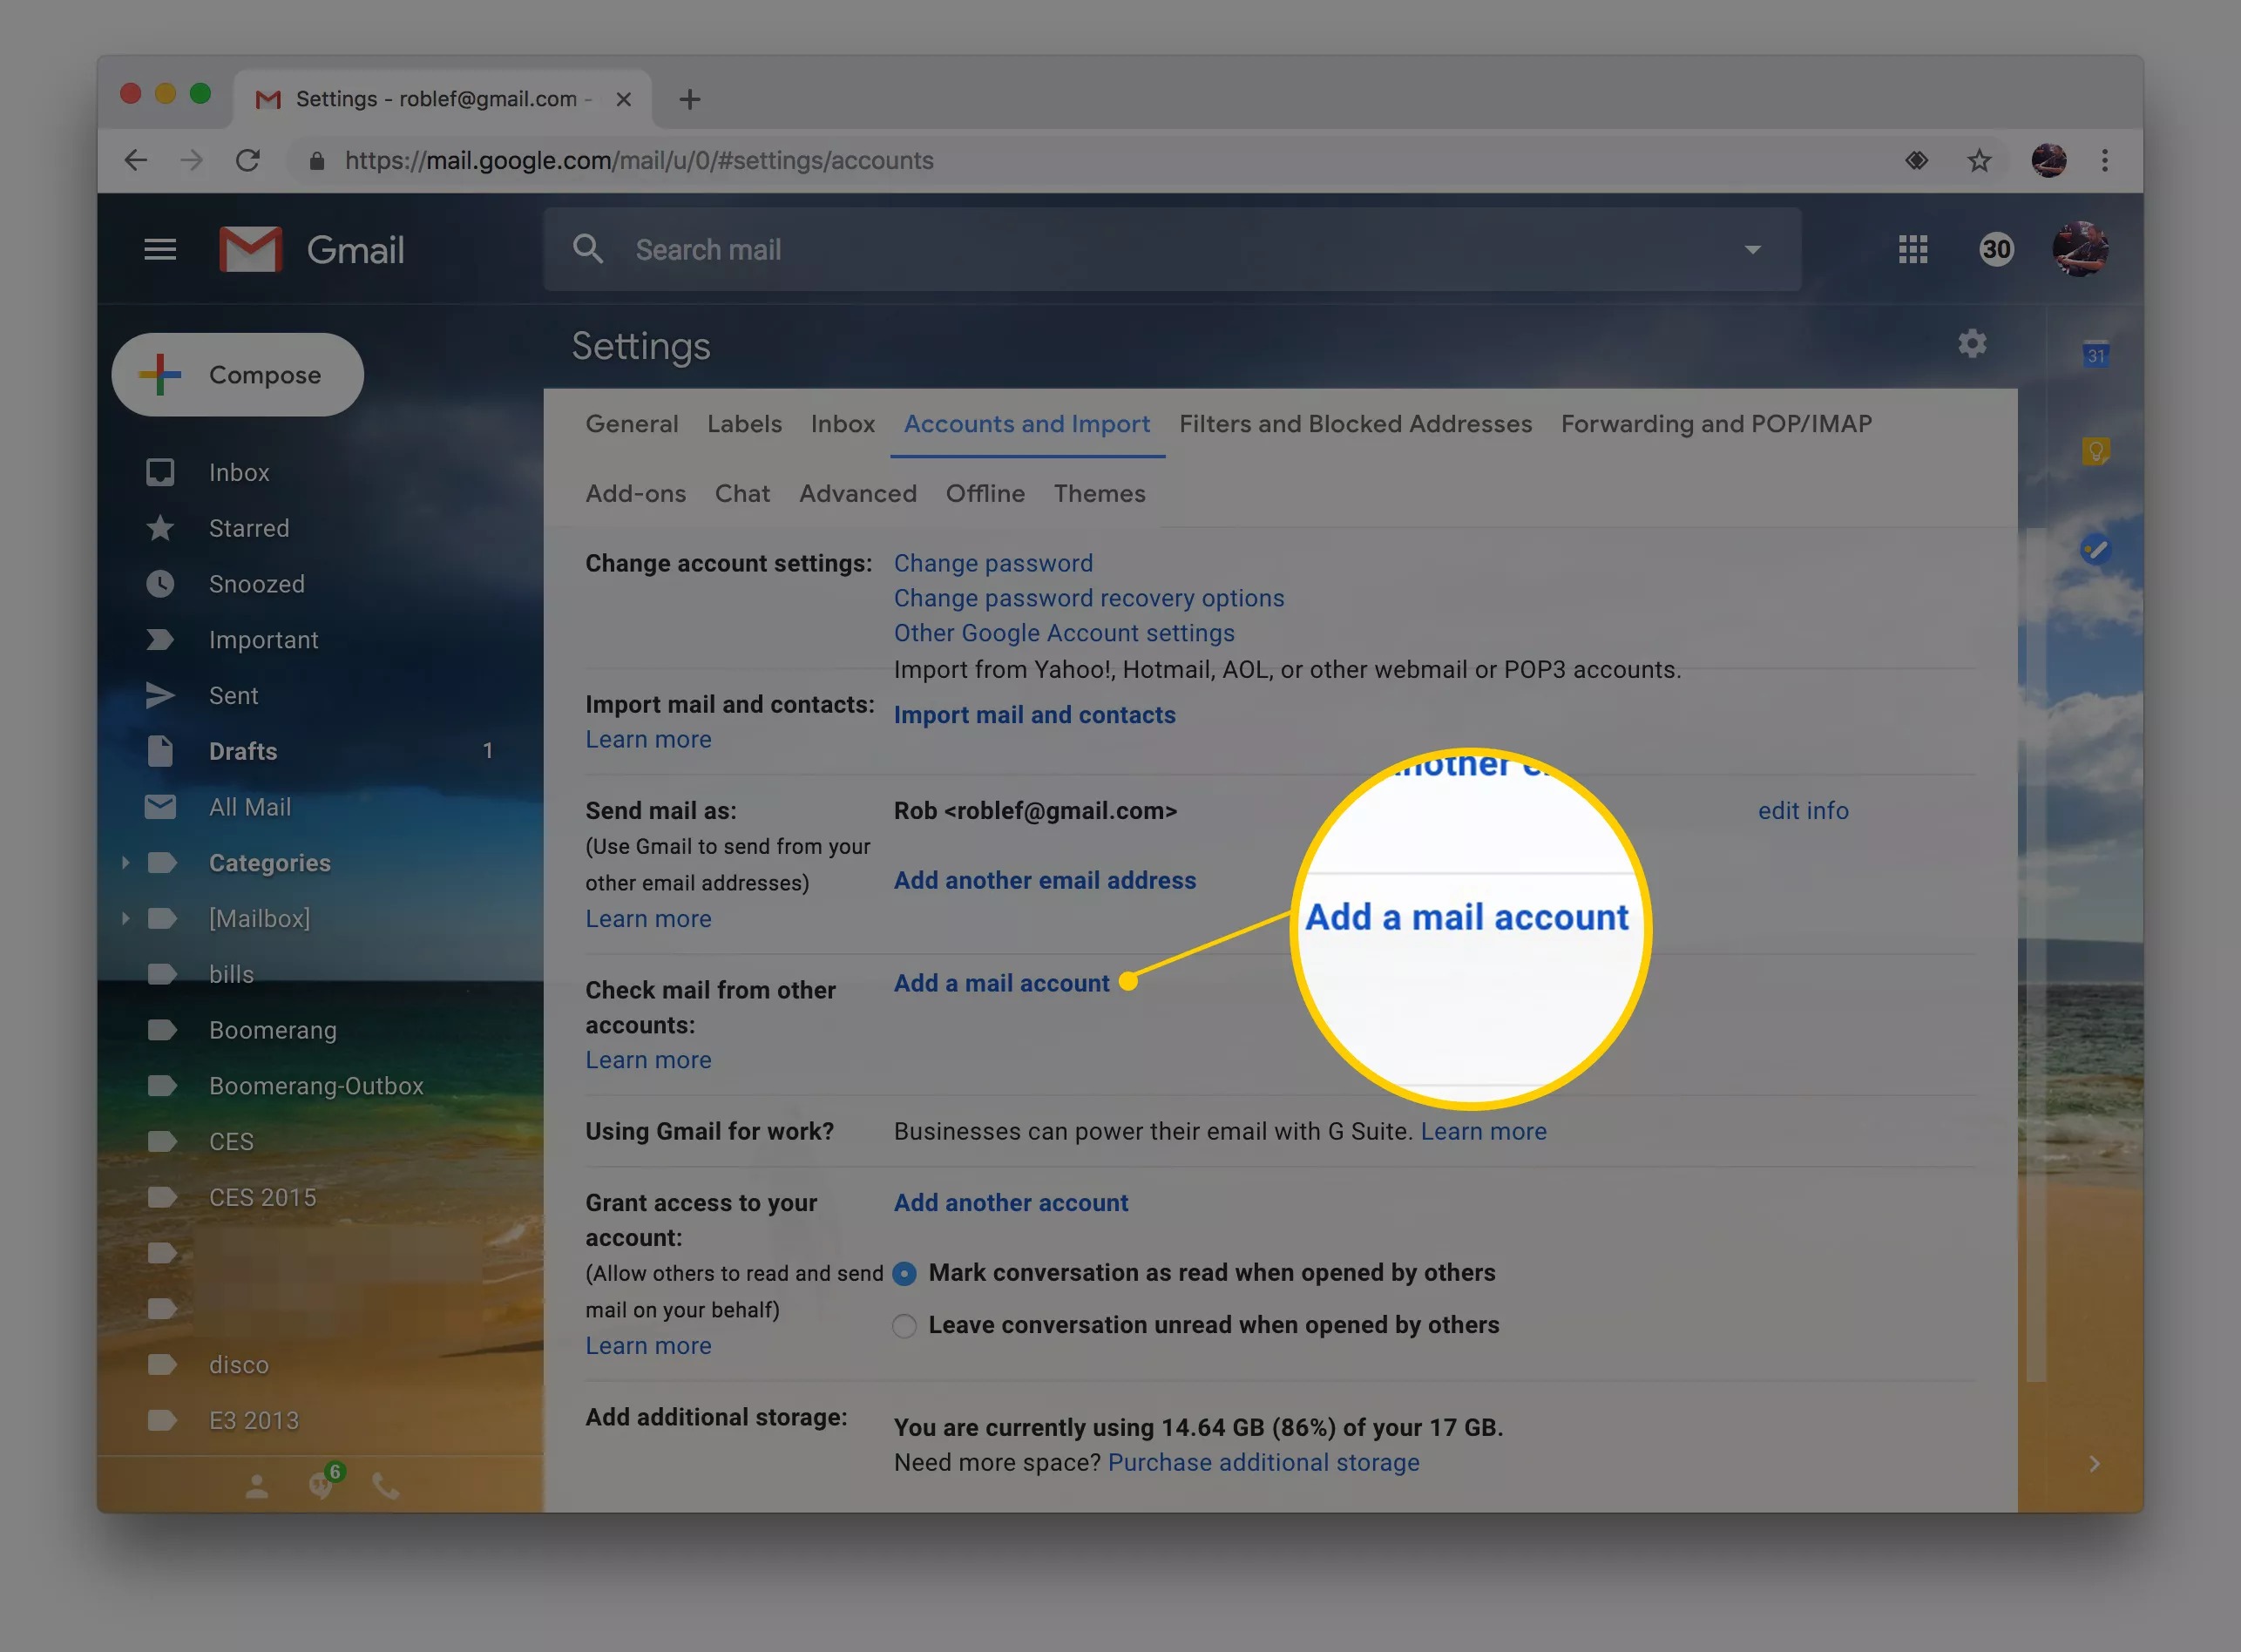
Task: Click Compose button
Action: pos(238,375)
